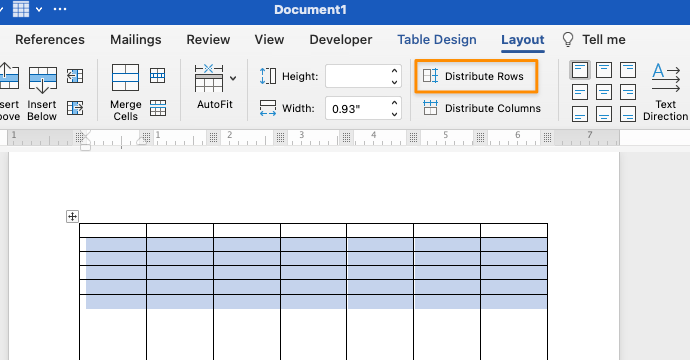The height and width of the screenshot is (360, 690).
Task: Expand the chevron beside the title bar table icon
Action: 39,9
